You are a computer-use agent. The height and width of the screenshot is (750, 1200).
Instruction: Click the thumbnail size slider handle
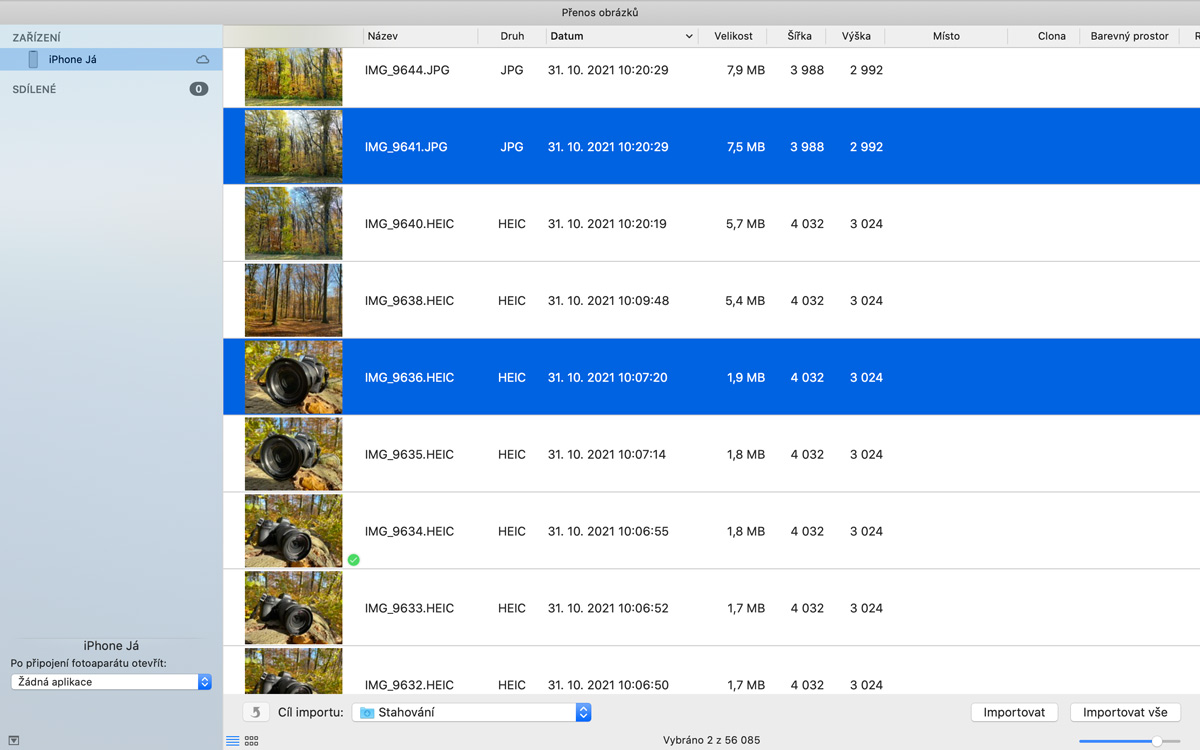pos(1157,741)
